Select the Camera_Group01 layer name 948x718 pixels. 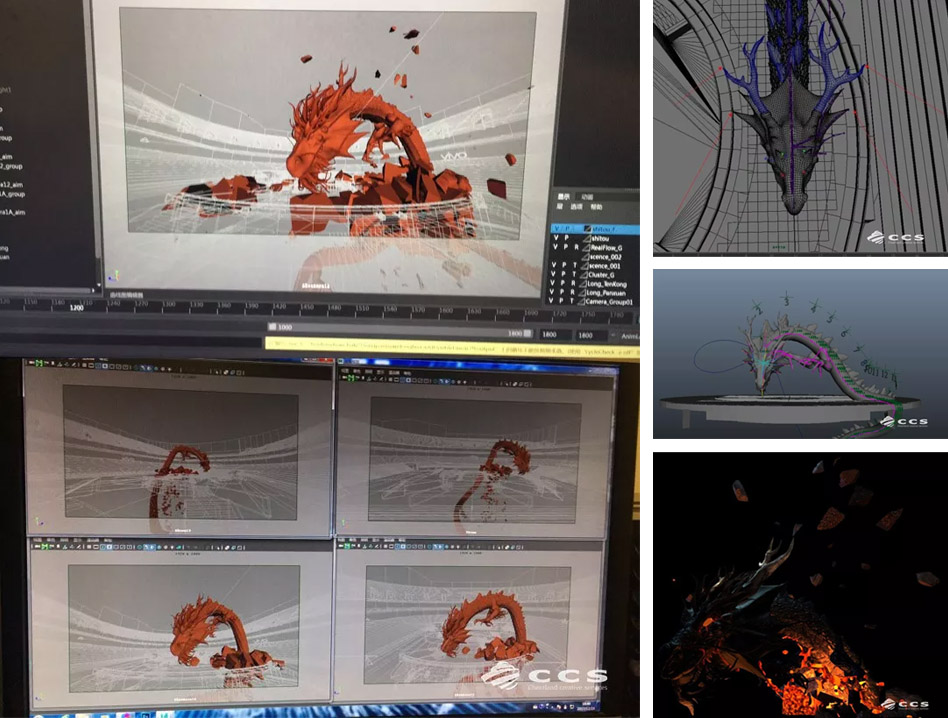pos(609,302)
